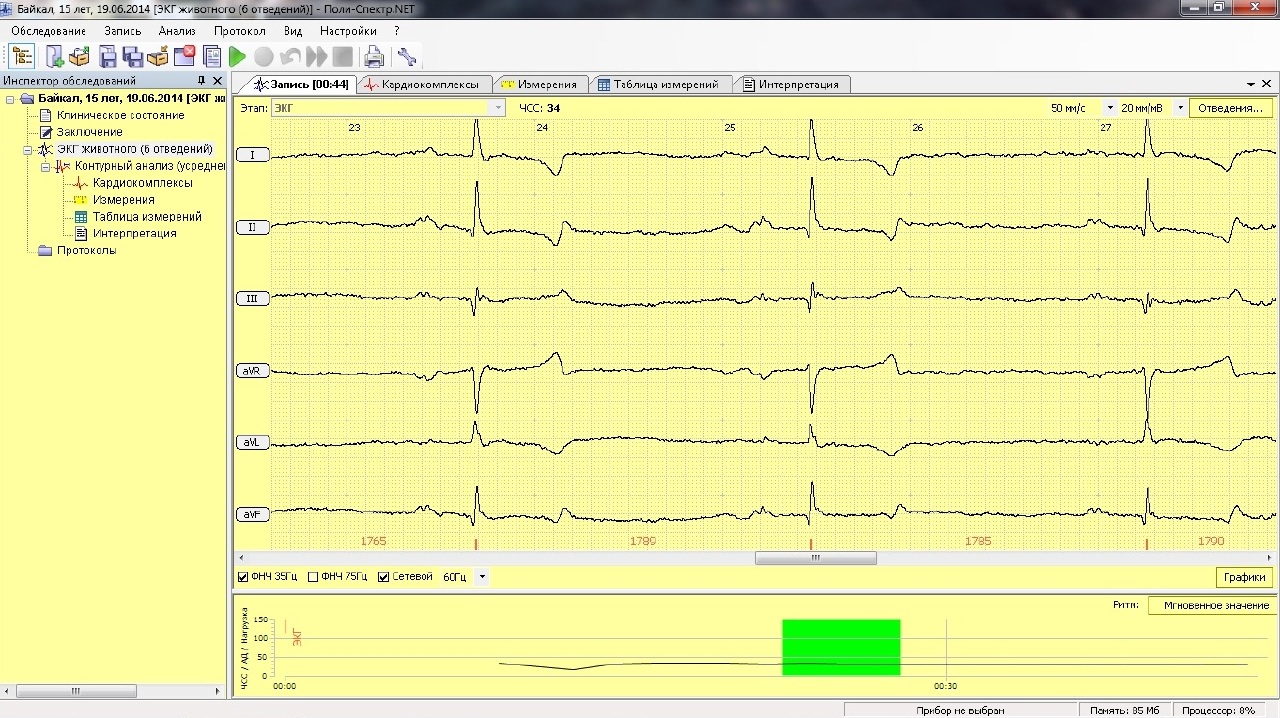Pin the Инспектор обследований panel
This screenshot has height=718, width=1280.
(x=201, y=81)
